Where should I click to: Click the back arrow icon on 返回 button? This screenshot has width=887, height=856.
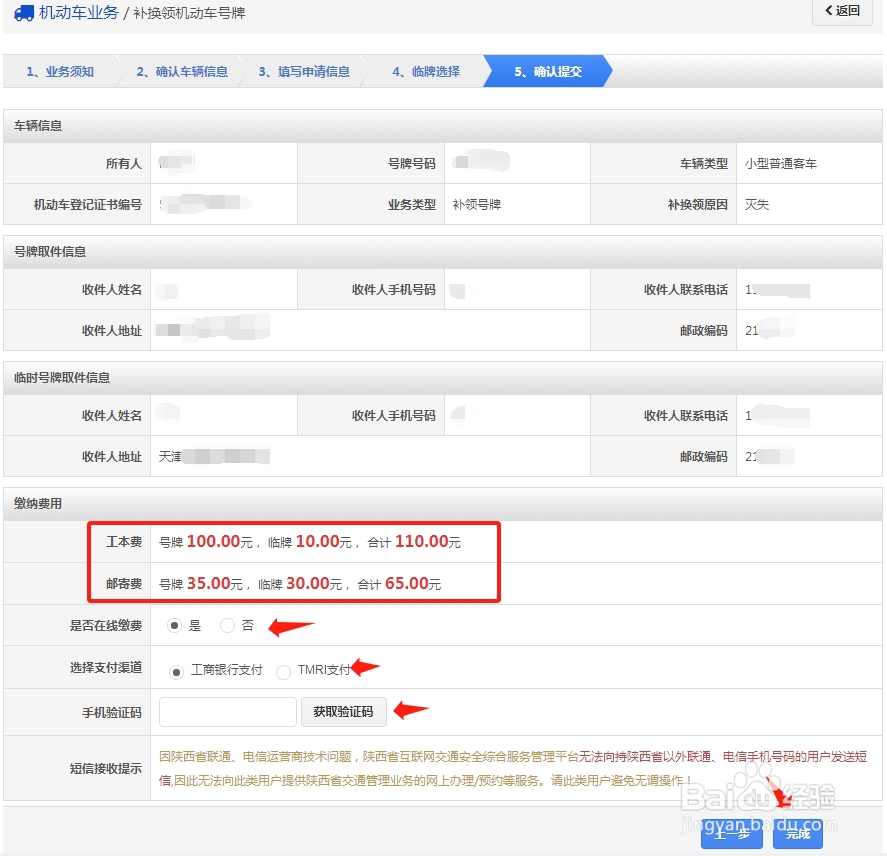pyautogui.click(x=829, y=12)
